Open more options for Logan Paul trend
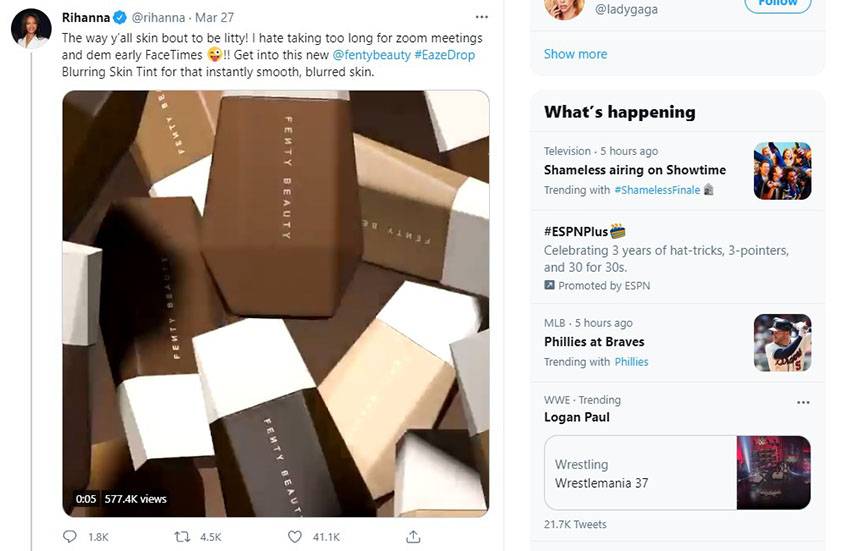 803,402
